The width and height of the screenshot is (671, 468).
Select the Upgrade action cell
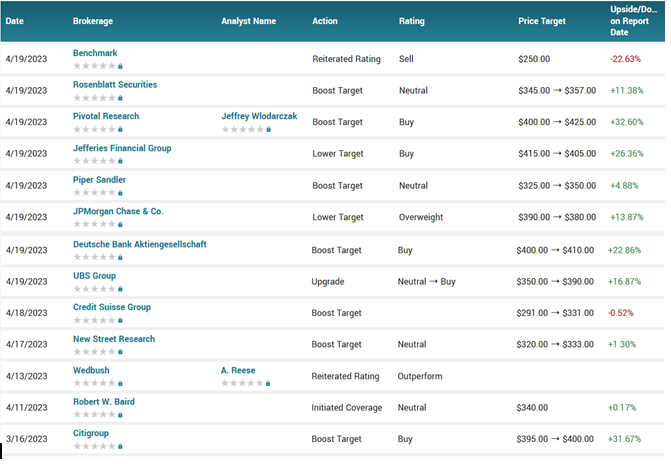pos(328,282)
